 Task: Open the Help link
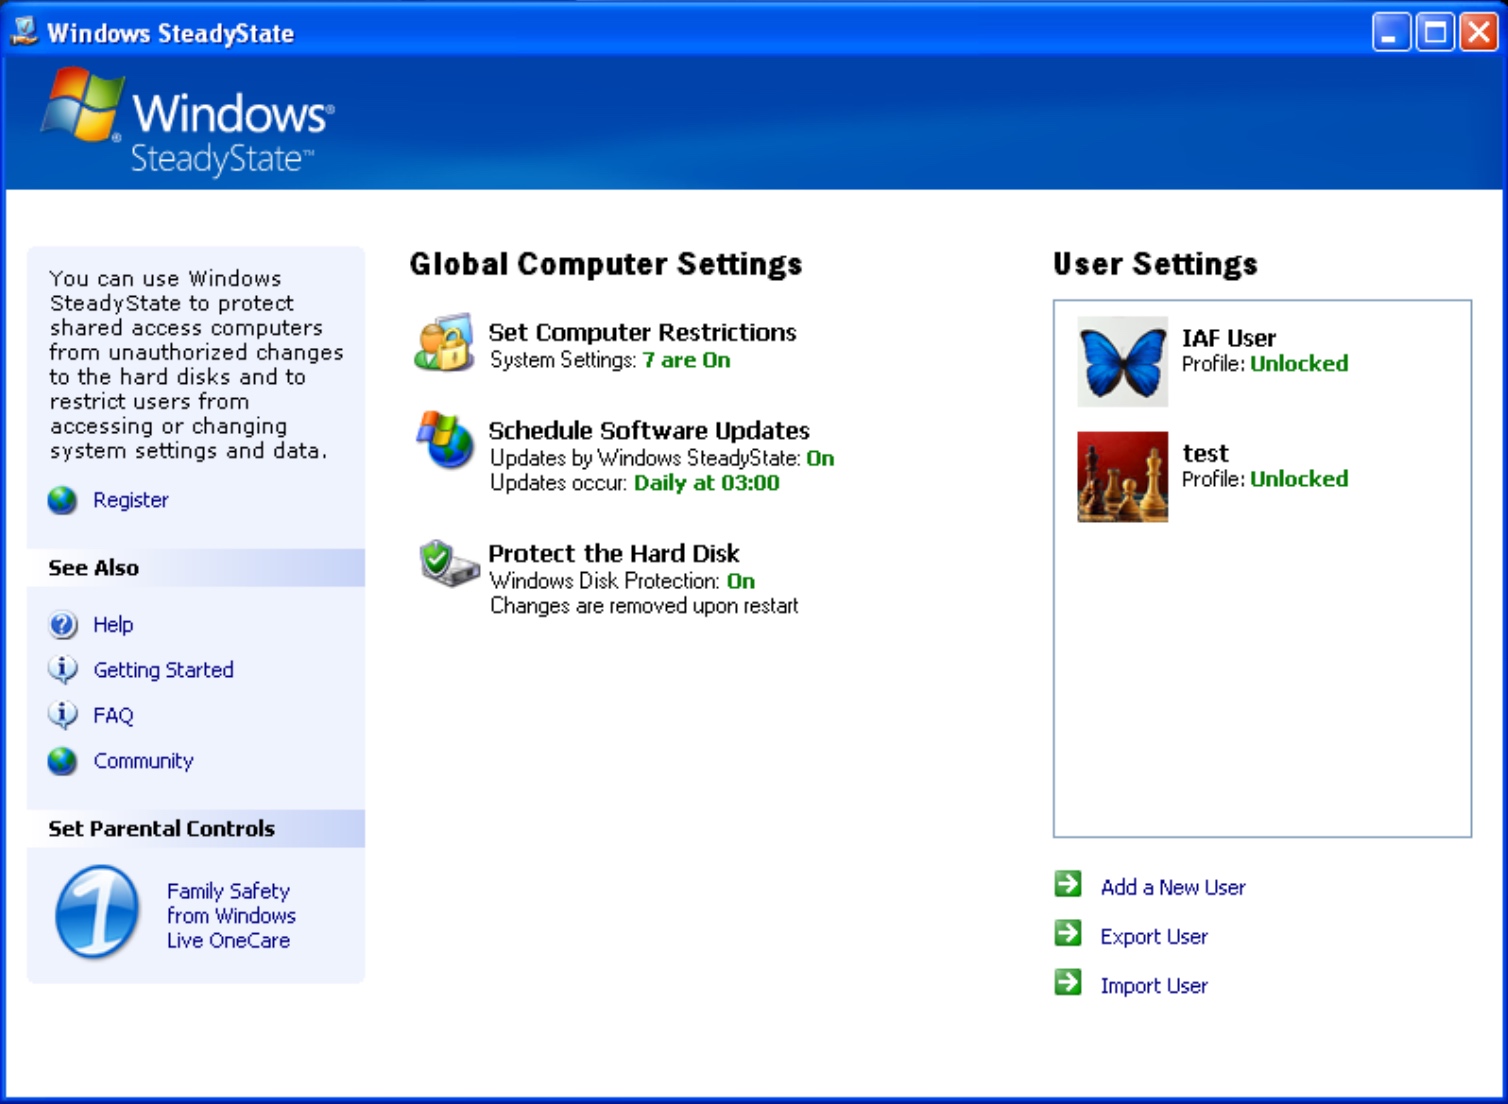point(113,625)
